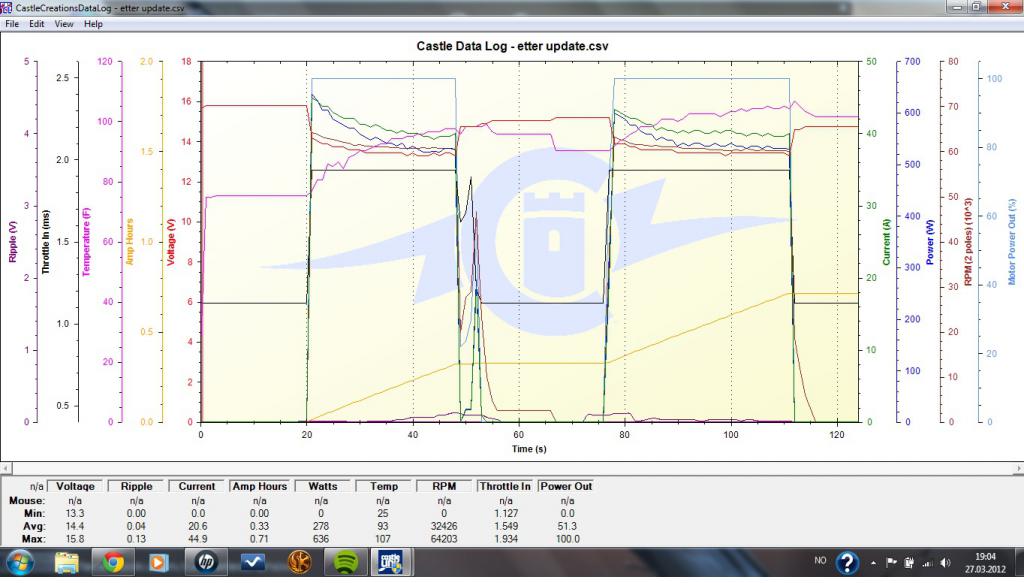Image resolution: width=1024 pixels, height=583 pixels.
Task: Launch Google Chrome from the taskbar
Action: coord(113,563)
